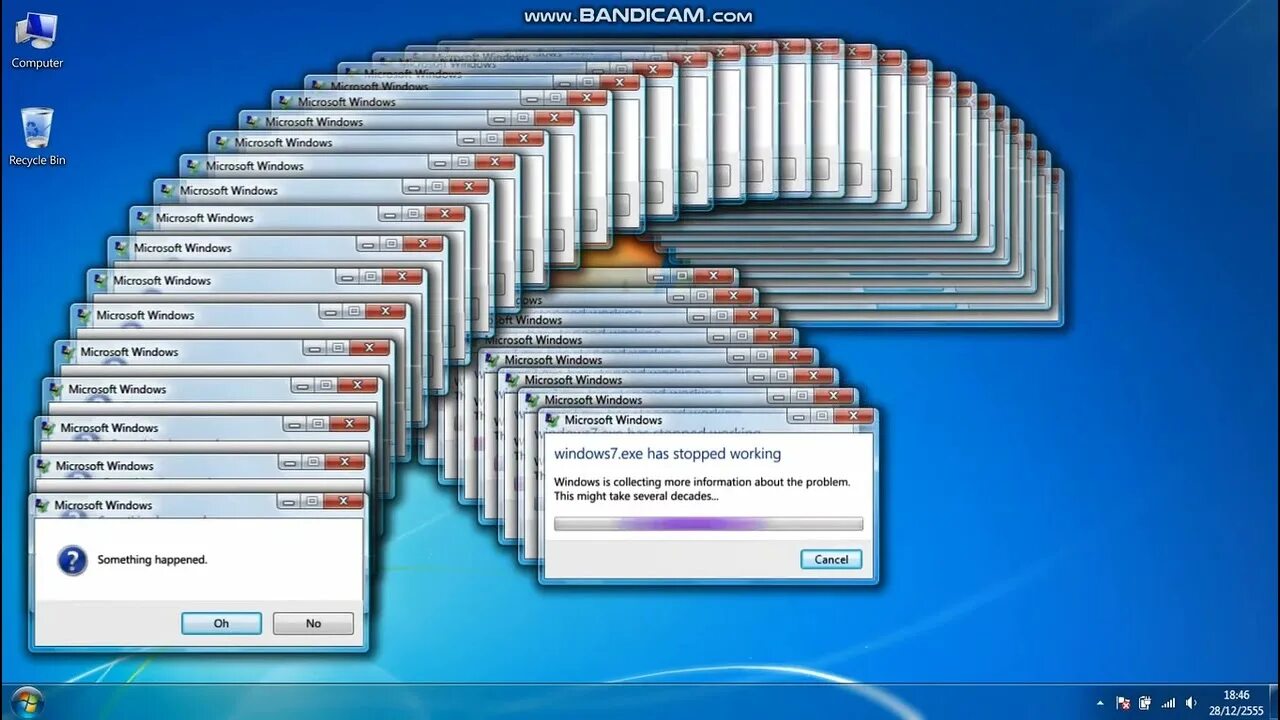The height and width of the screenshot is (720, 1280).
Task: Open the network signal bars tray icon
Action: (x=1168, y=703)
